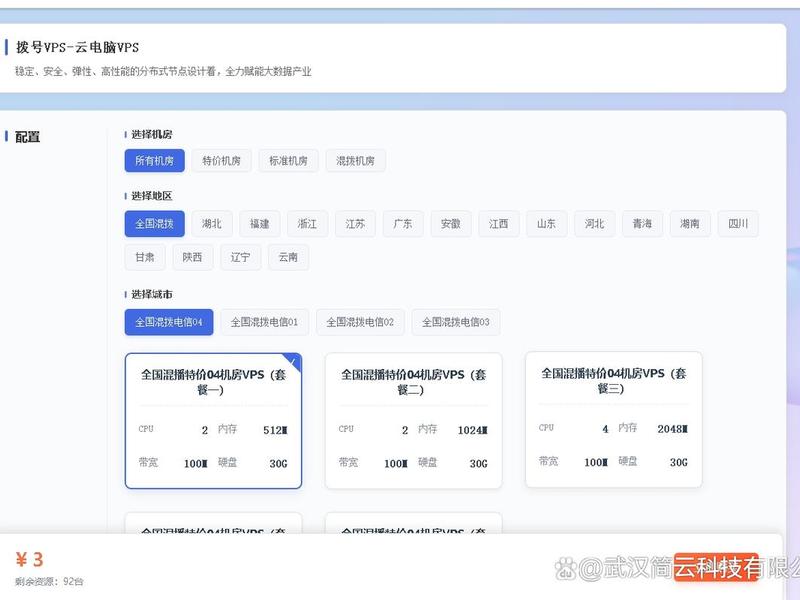Pick 河北 region
This screenshot has width=800, height=600.
(594, 224)
